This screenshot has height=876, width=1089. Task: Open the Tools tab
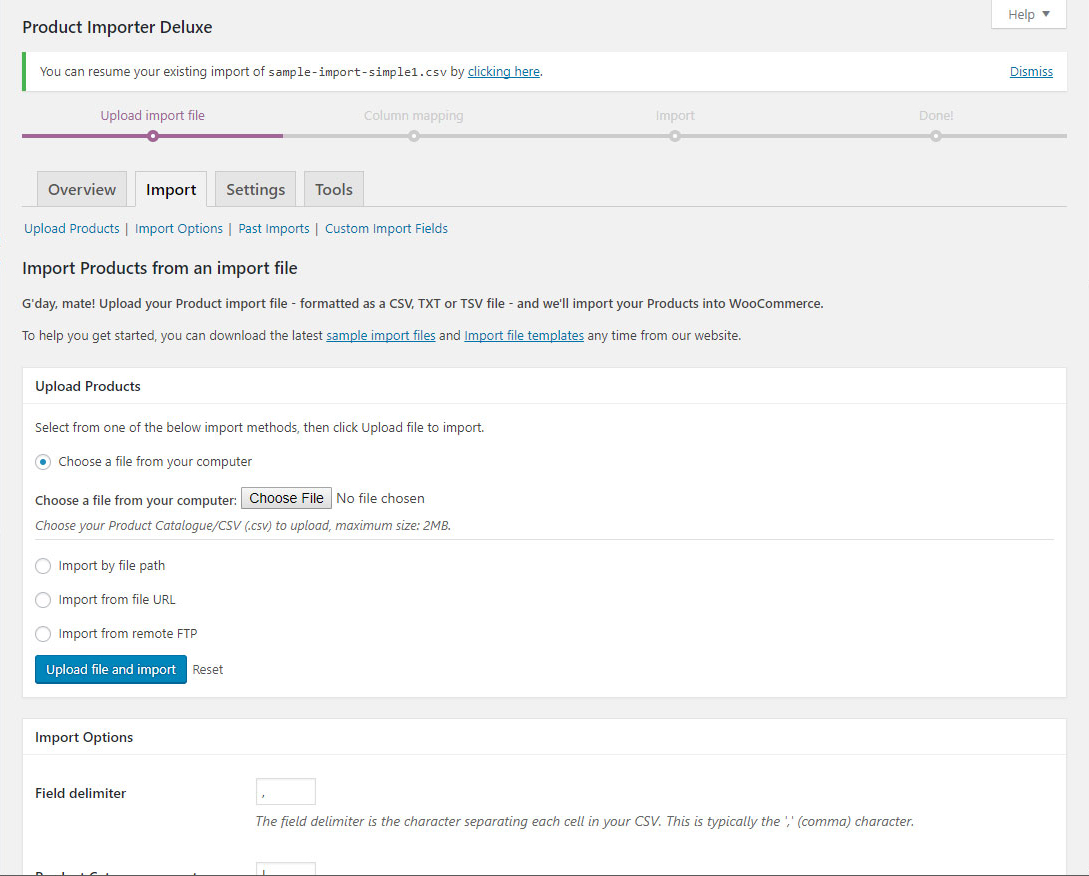(334, 189)
